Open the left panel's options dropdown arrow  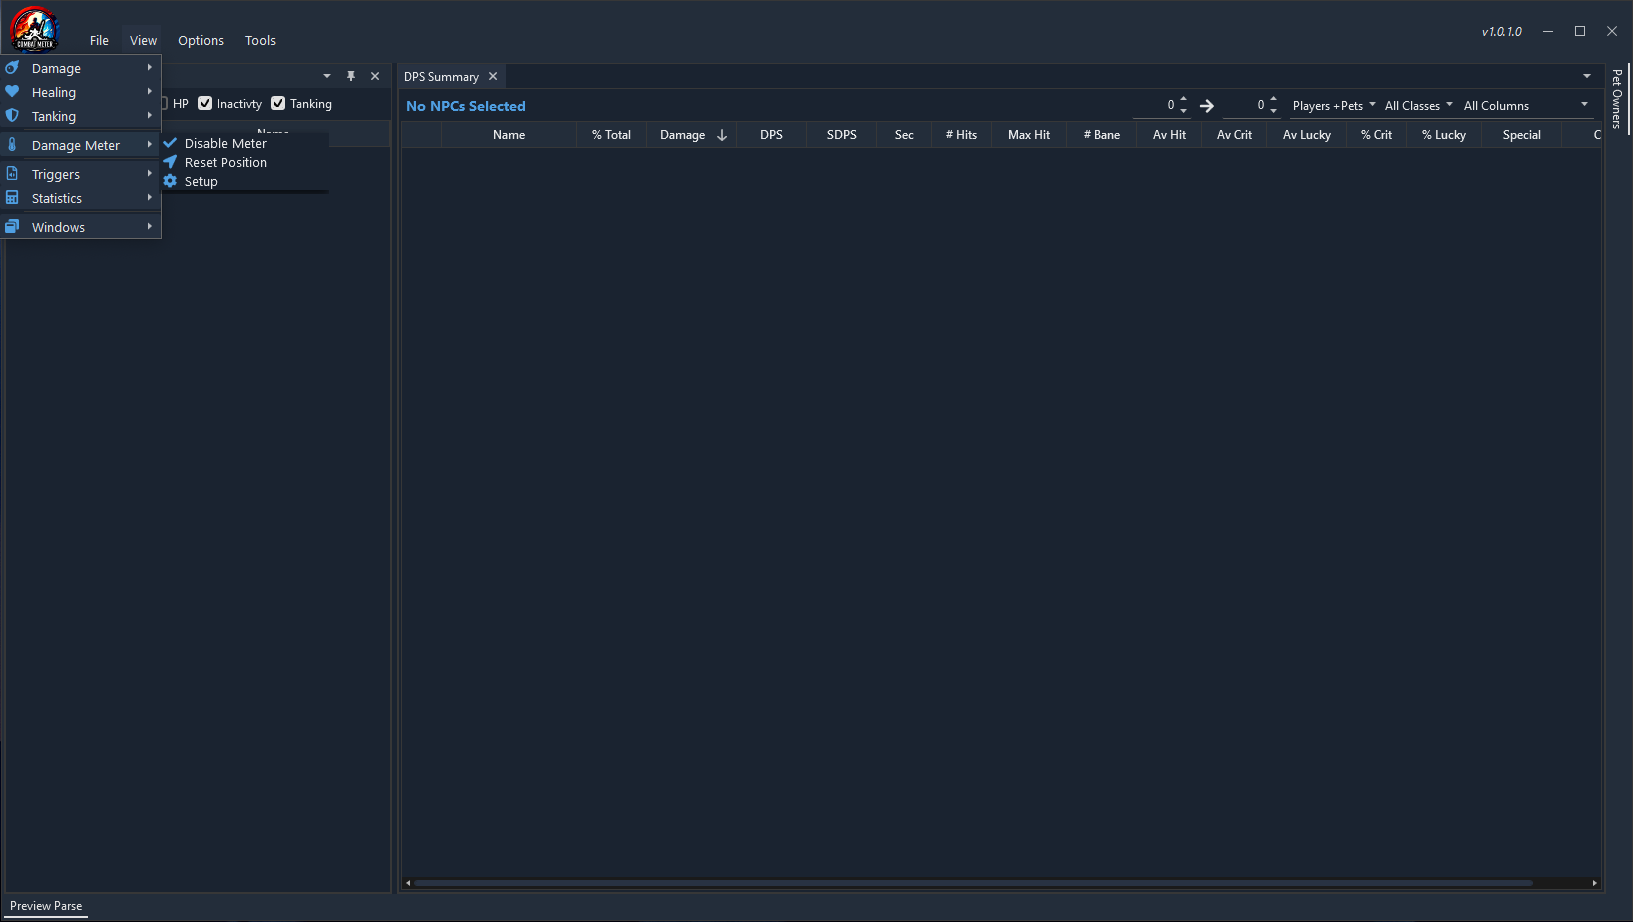327,76
